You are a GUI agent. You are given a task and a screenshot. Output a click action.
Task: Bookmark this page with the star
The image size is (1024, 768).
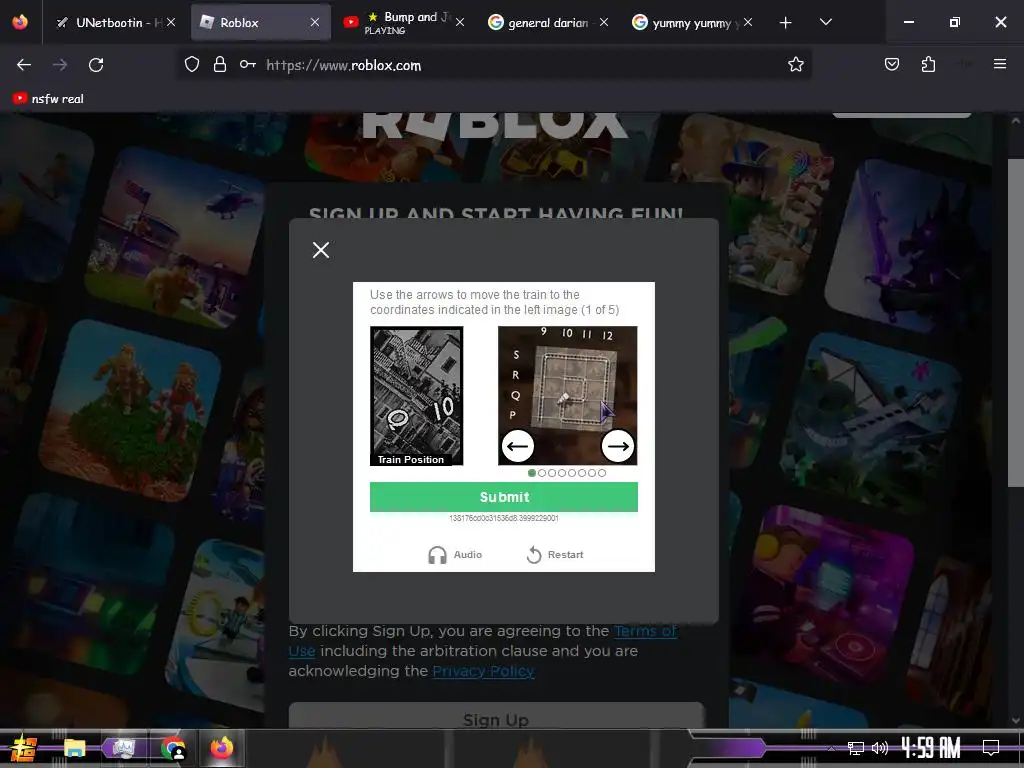pos(795,65)
